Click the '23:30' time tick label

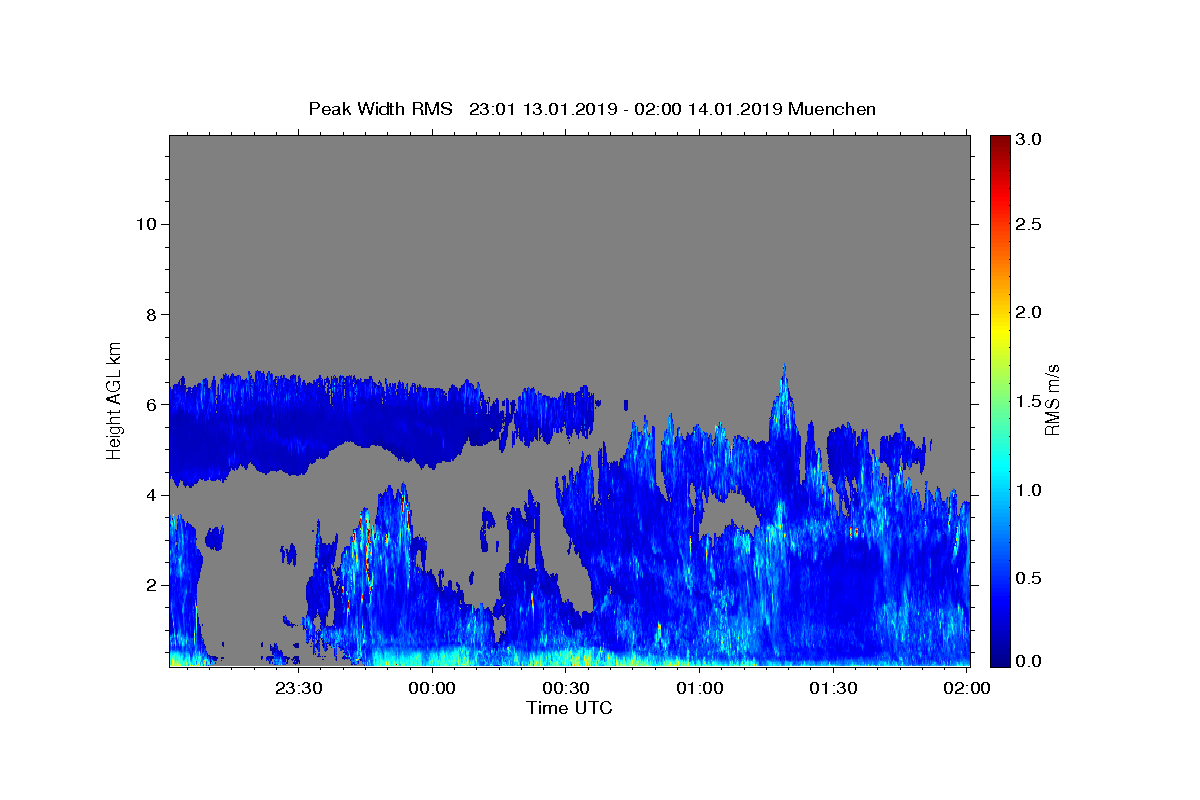(299, 689)
